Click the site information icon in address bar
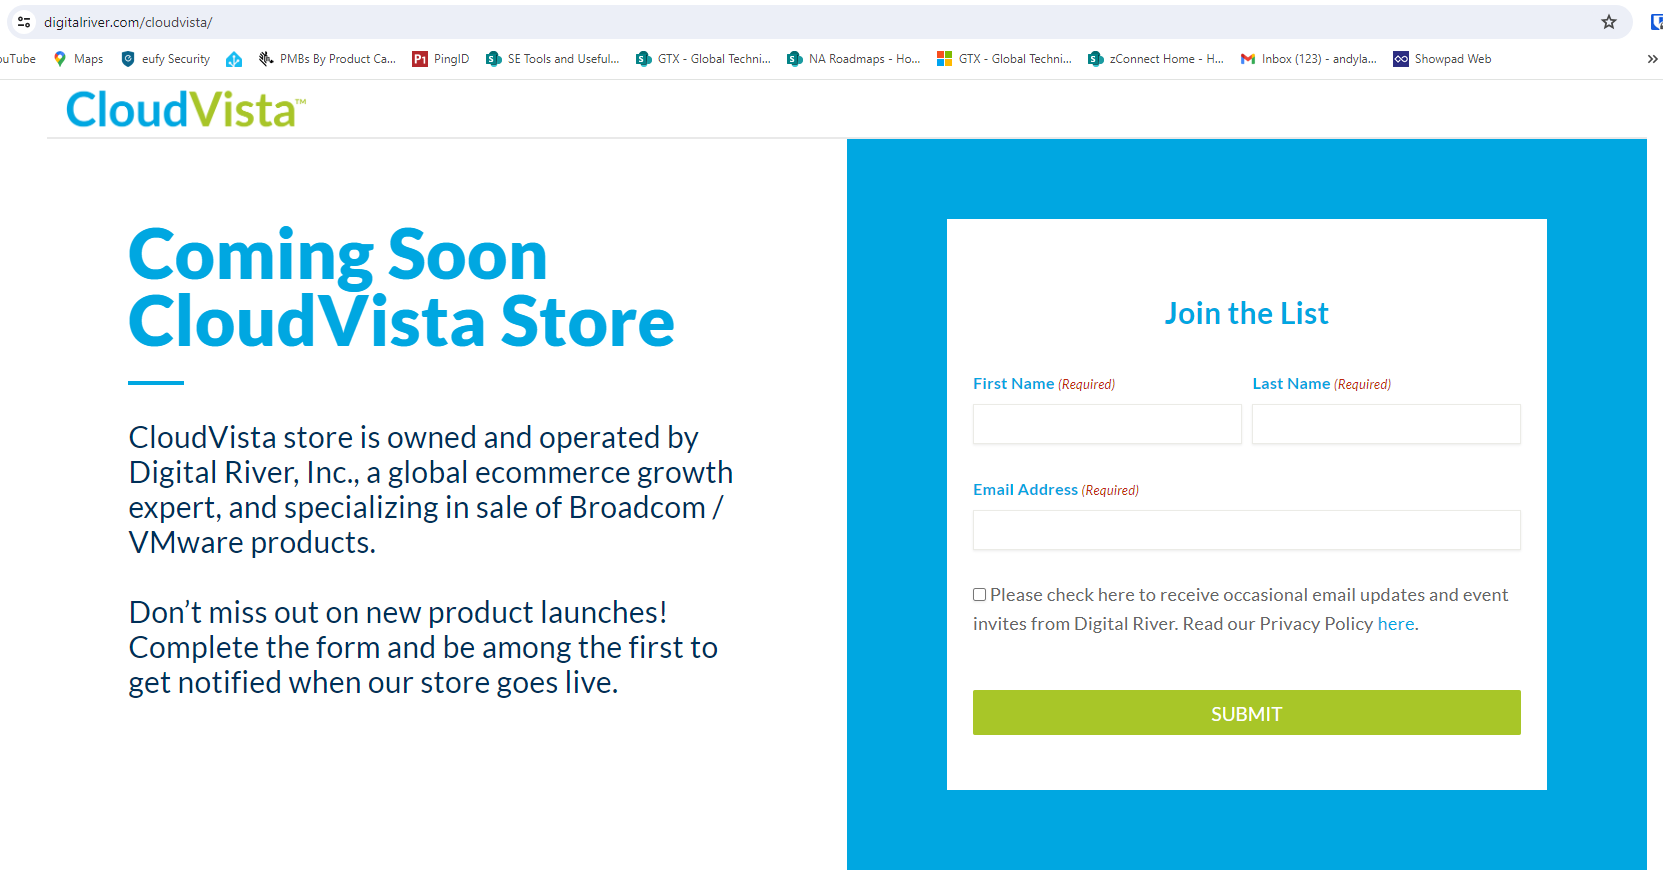The image size is (1663, 884). (24, 22)
